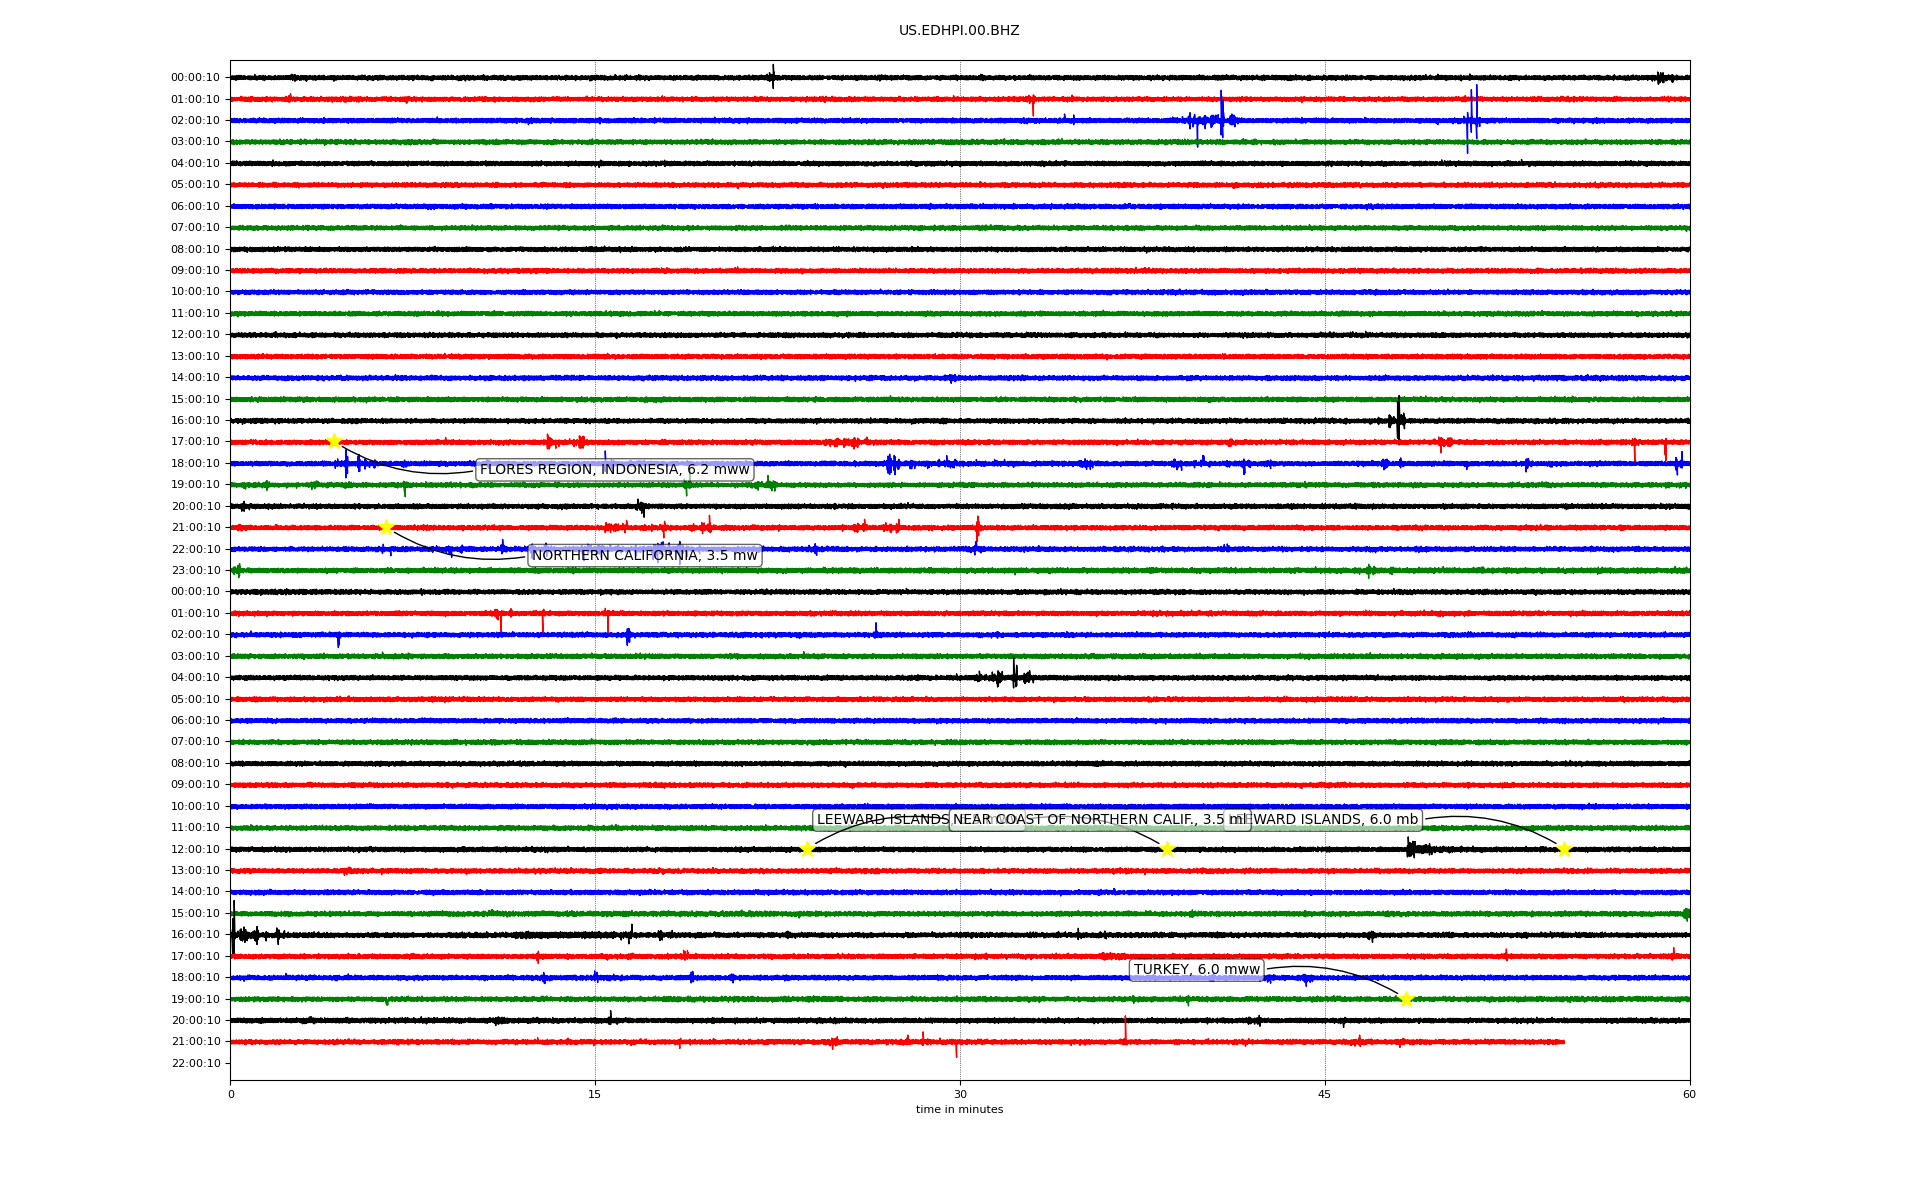Click the star linked to Near Coast of Northern Calif.
The width and height of the screenshot is (1920, 1200).
(1167, 850)
